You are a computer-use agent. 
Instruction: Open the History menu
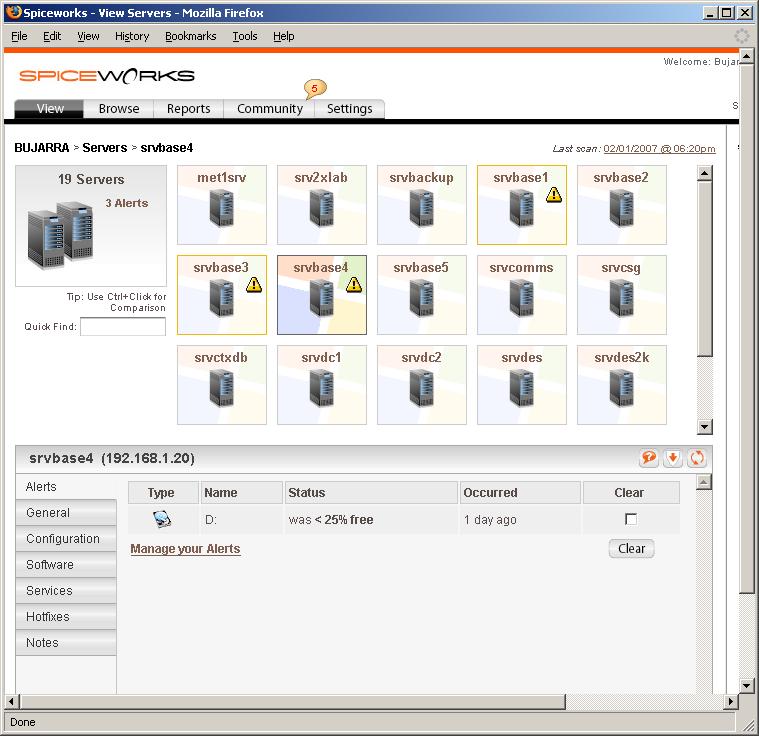(x=132, y=36)
